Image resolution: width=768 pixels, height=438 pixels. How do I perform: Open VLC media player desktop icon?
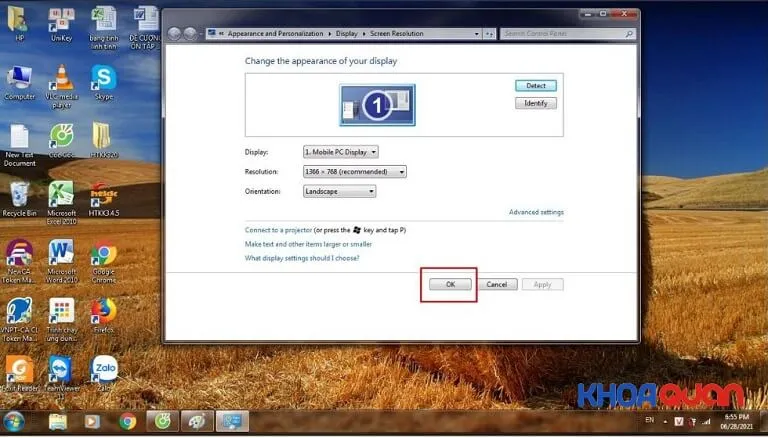[x=61, y=78]
